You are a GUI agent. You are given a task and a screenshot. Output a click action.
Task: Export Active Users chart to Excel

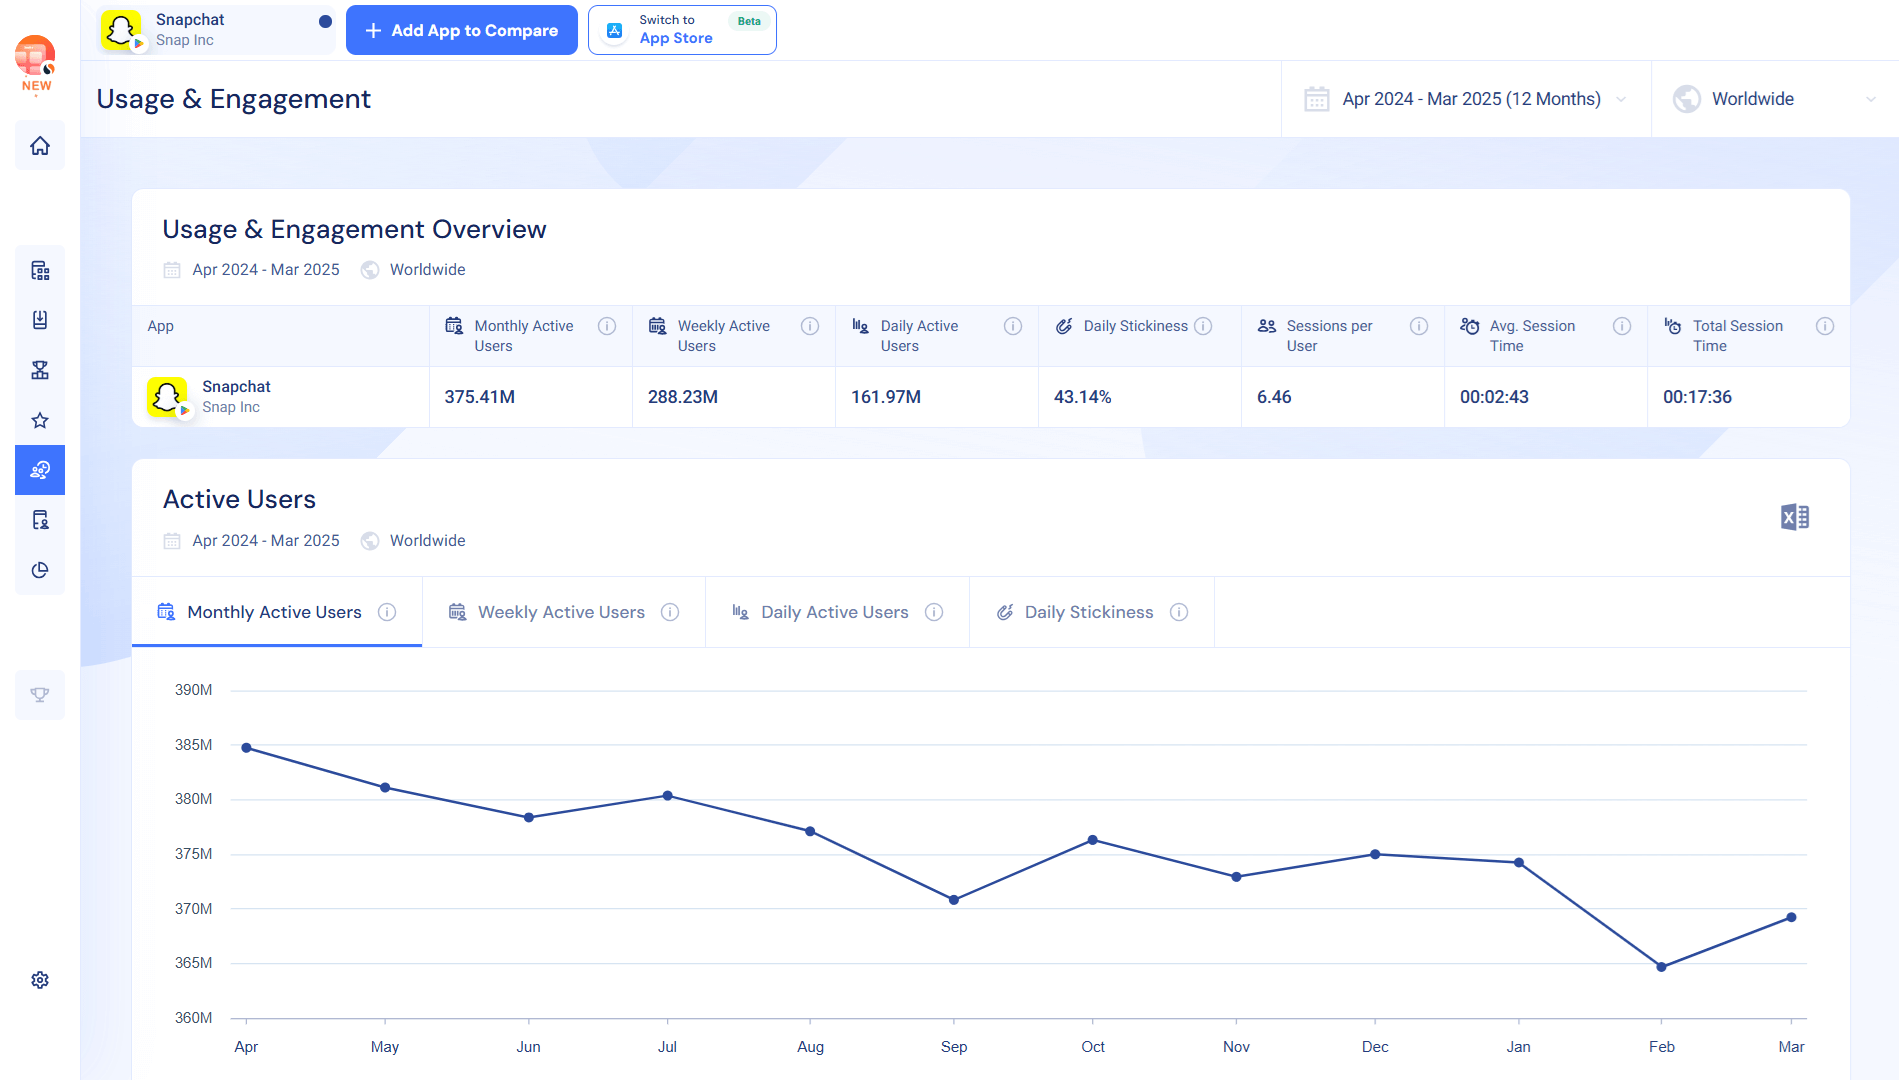pyautogui.click(x=1794, y=517)
